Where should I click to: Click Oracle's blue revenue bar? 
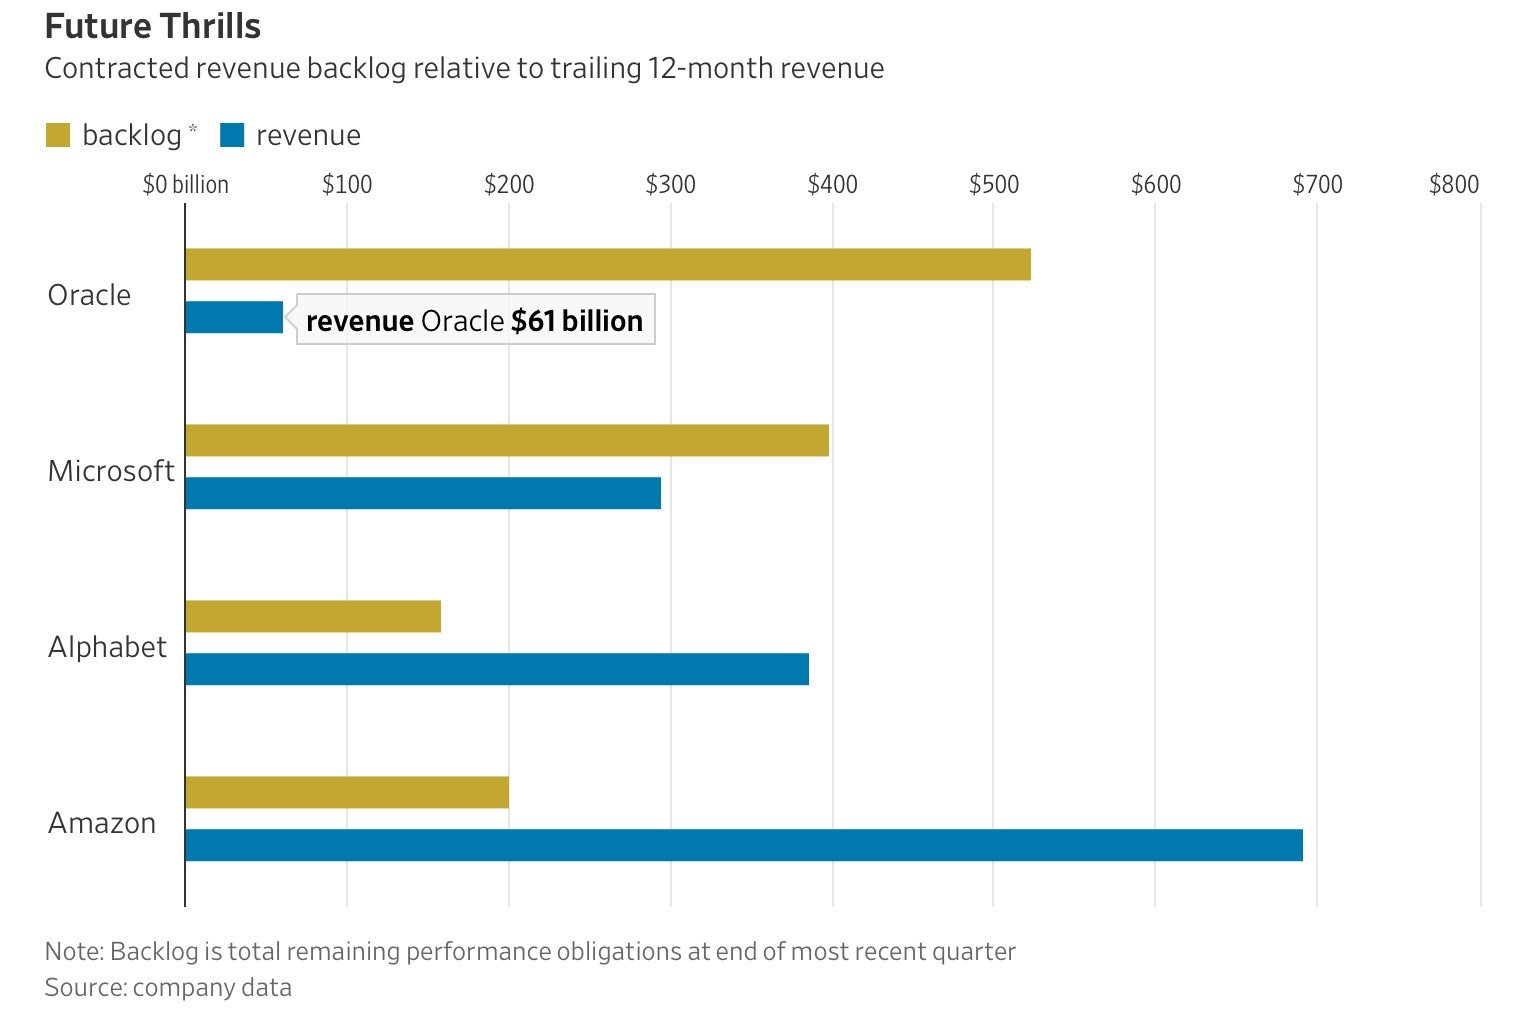(234, 317)
